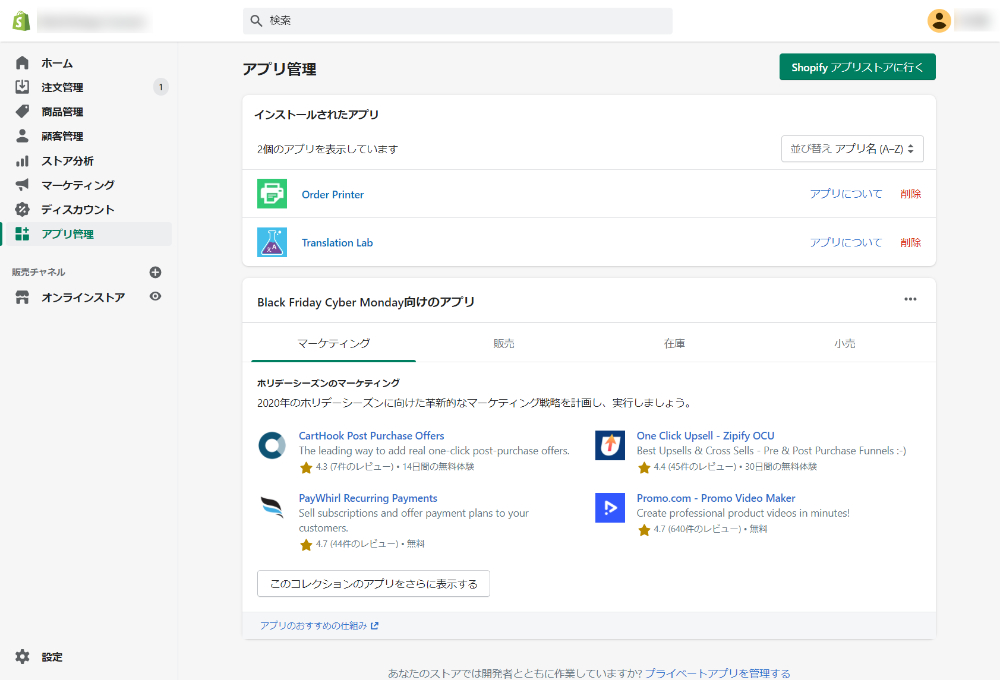Click the CartHook app logo
The image size is (1000, 680).
coord(272,445)
